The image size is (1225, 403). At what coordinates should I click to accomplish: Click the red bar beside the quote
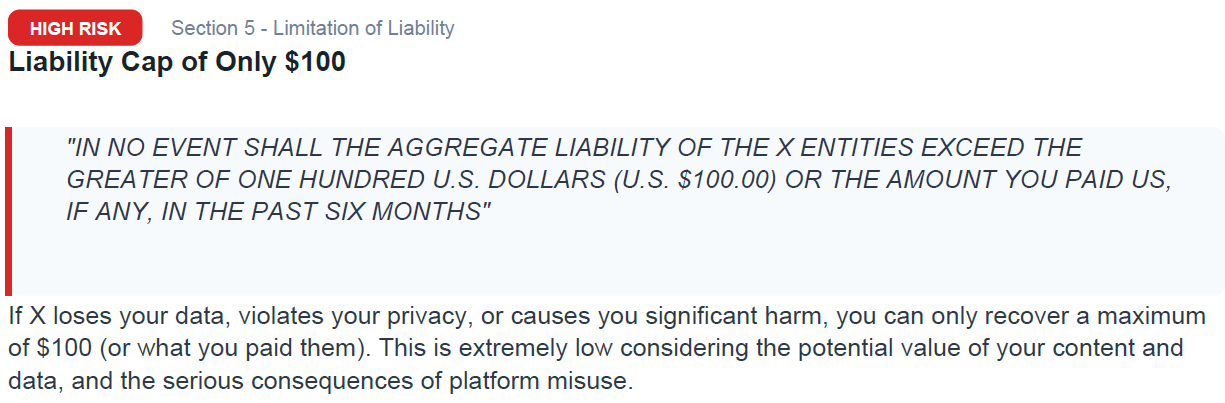click(8, 211)
